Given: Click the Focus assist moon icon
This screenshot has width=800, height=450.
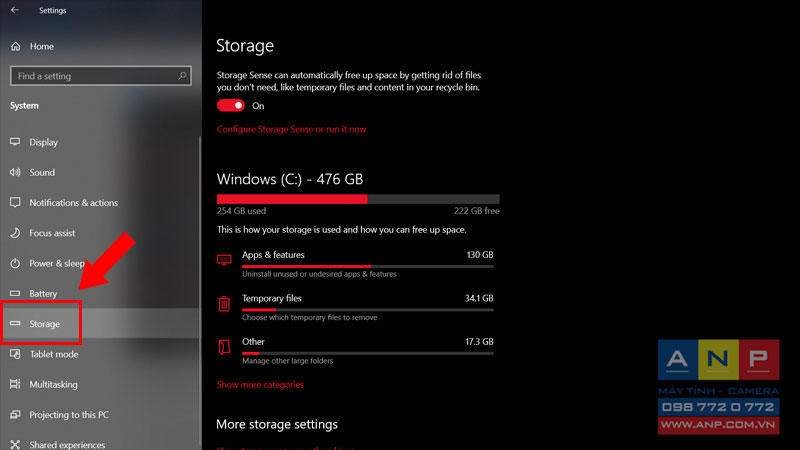Looking at the screenshot, I should pyautogui.click(x=15, y=233).
